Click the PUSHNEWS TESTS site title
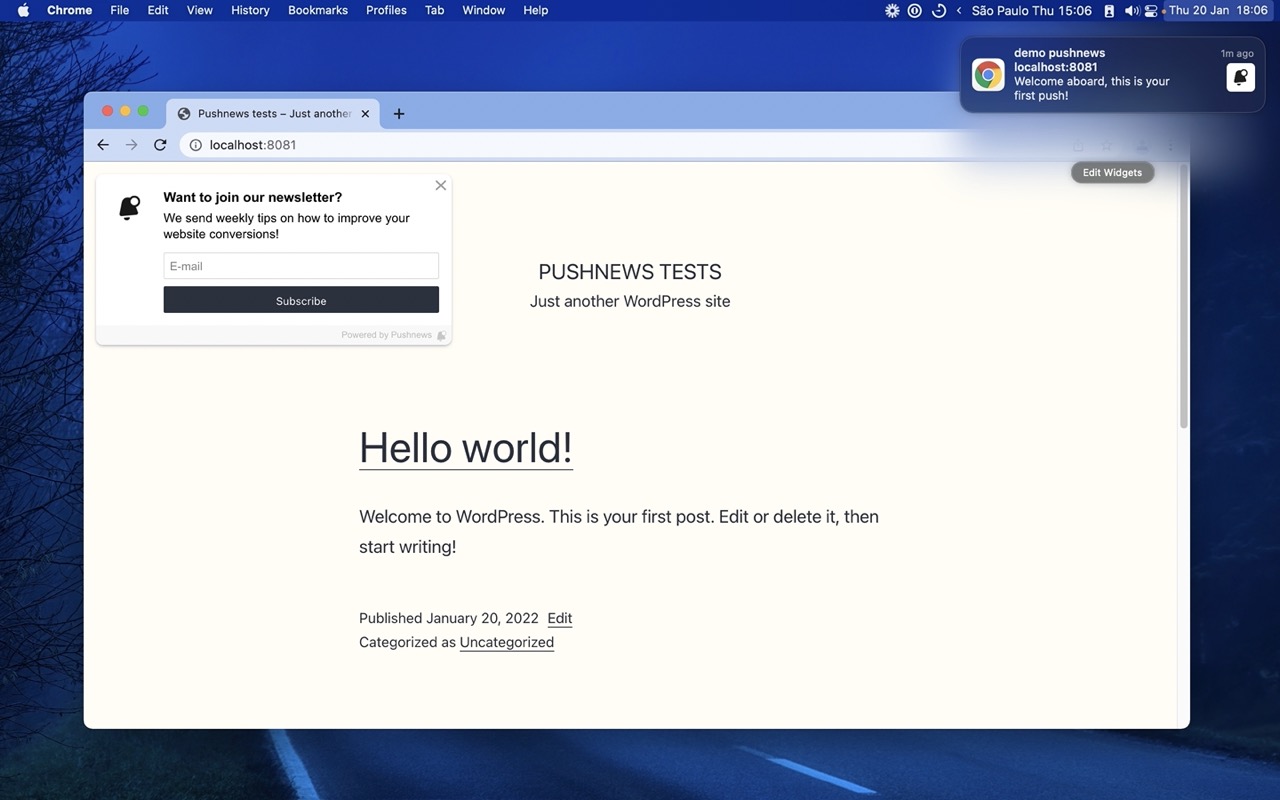 point(630,272)
